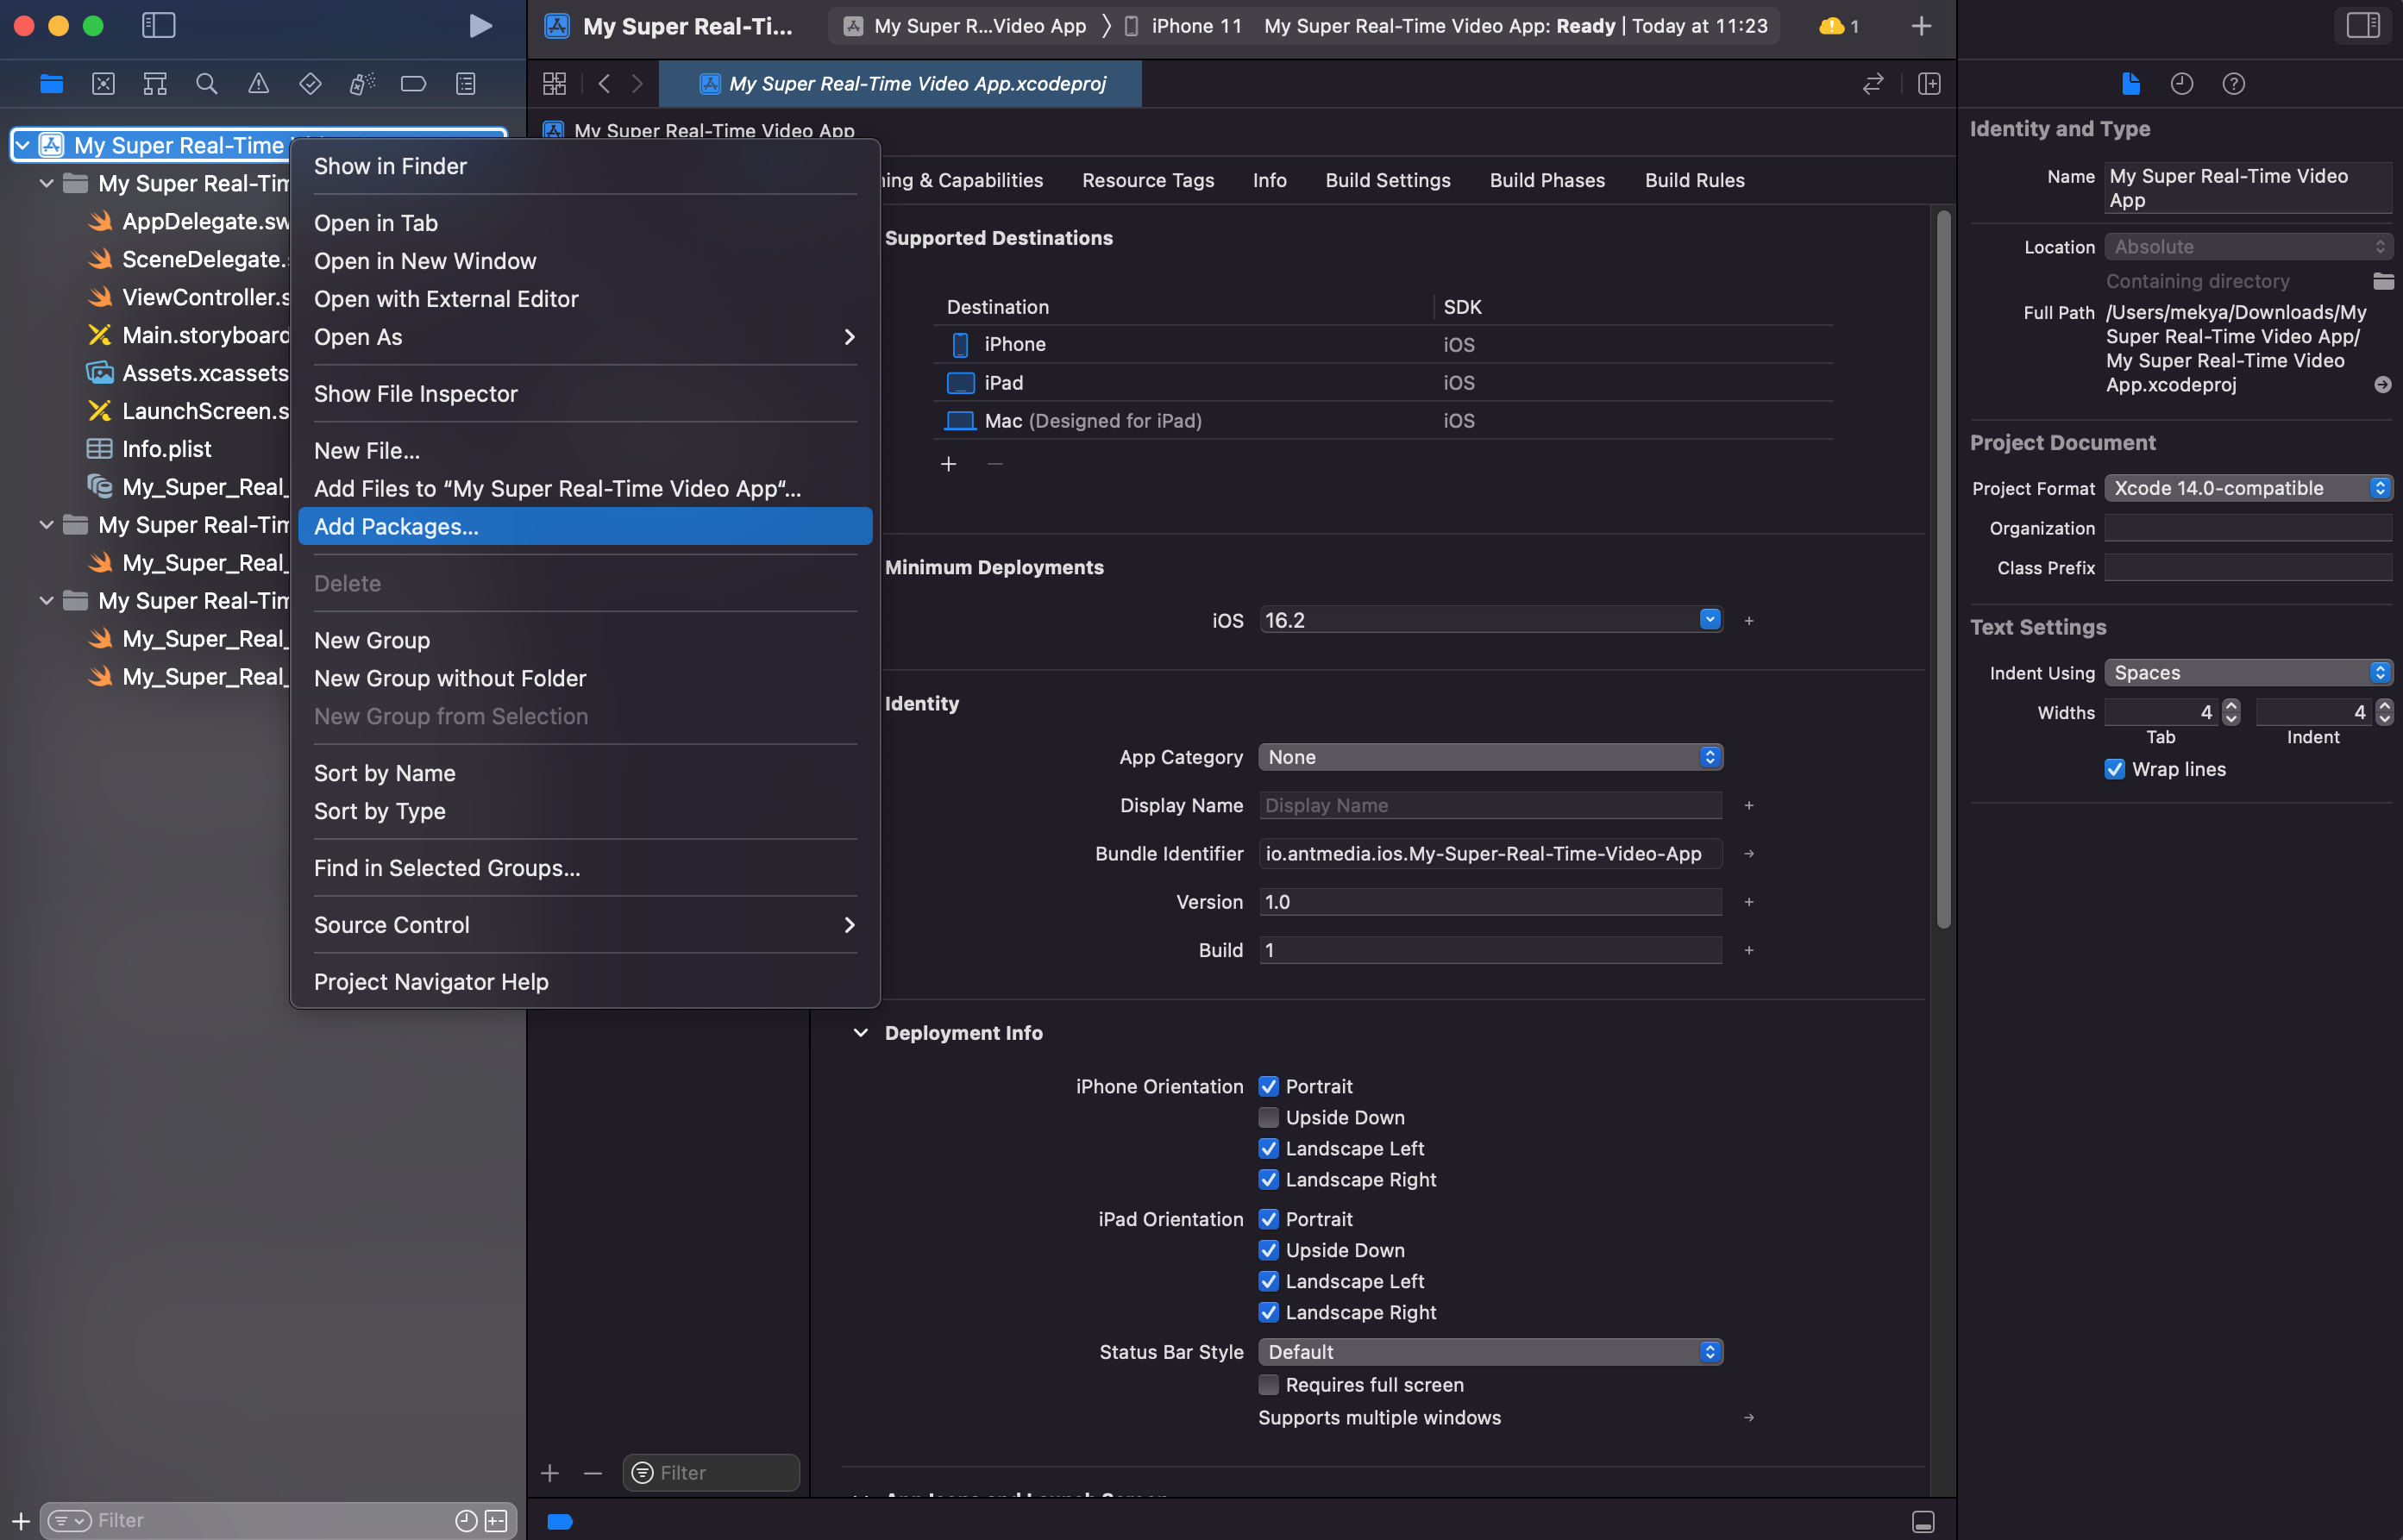Choose containing directory folder icon
Screen dimensions: 2403x1540
2383,281
